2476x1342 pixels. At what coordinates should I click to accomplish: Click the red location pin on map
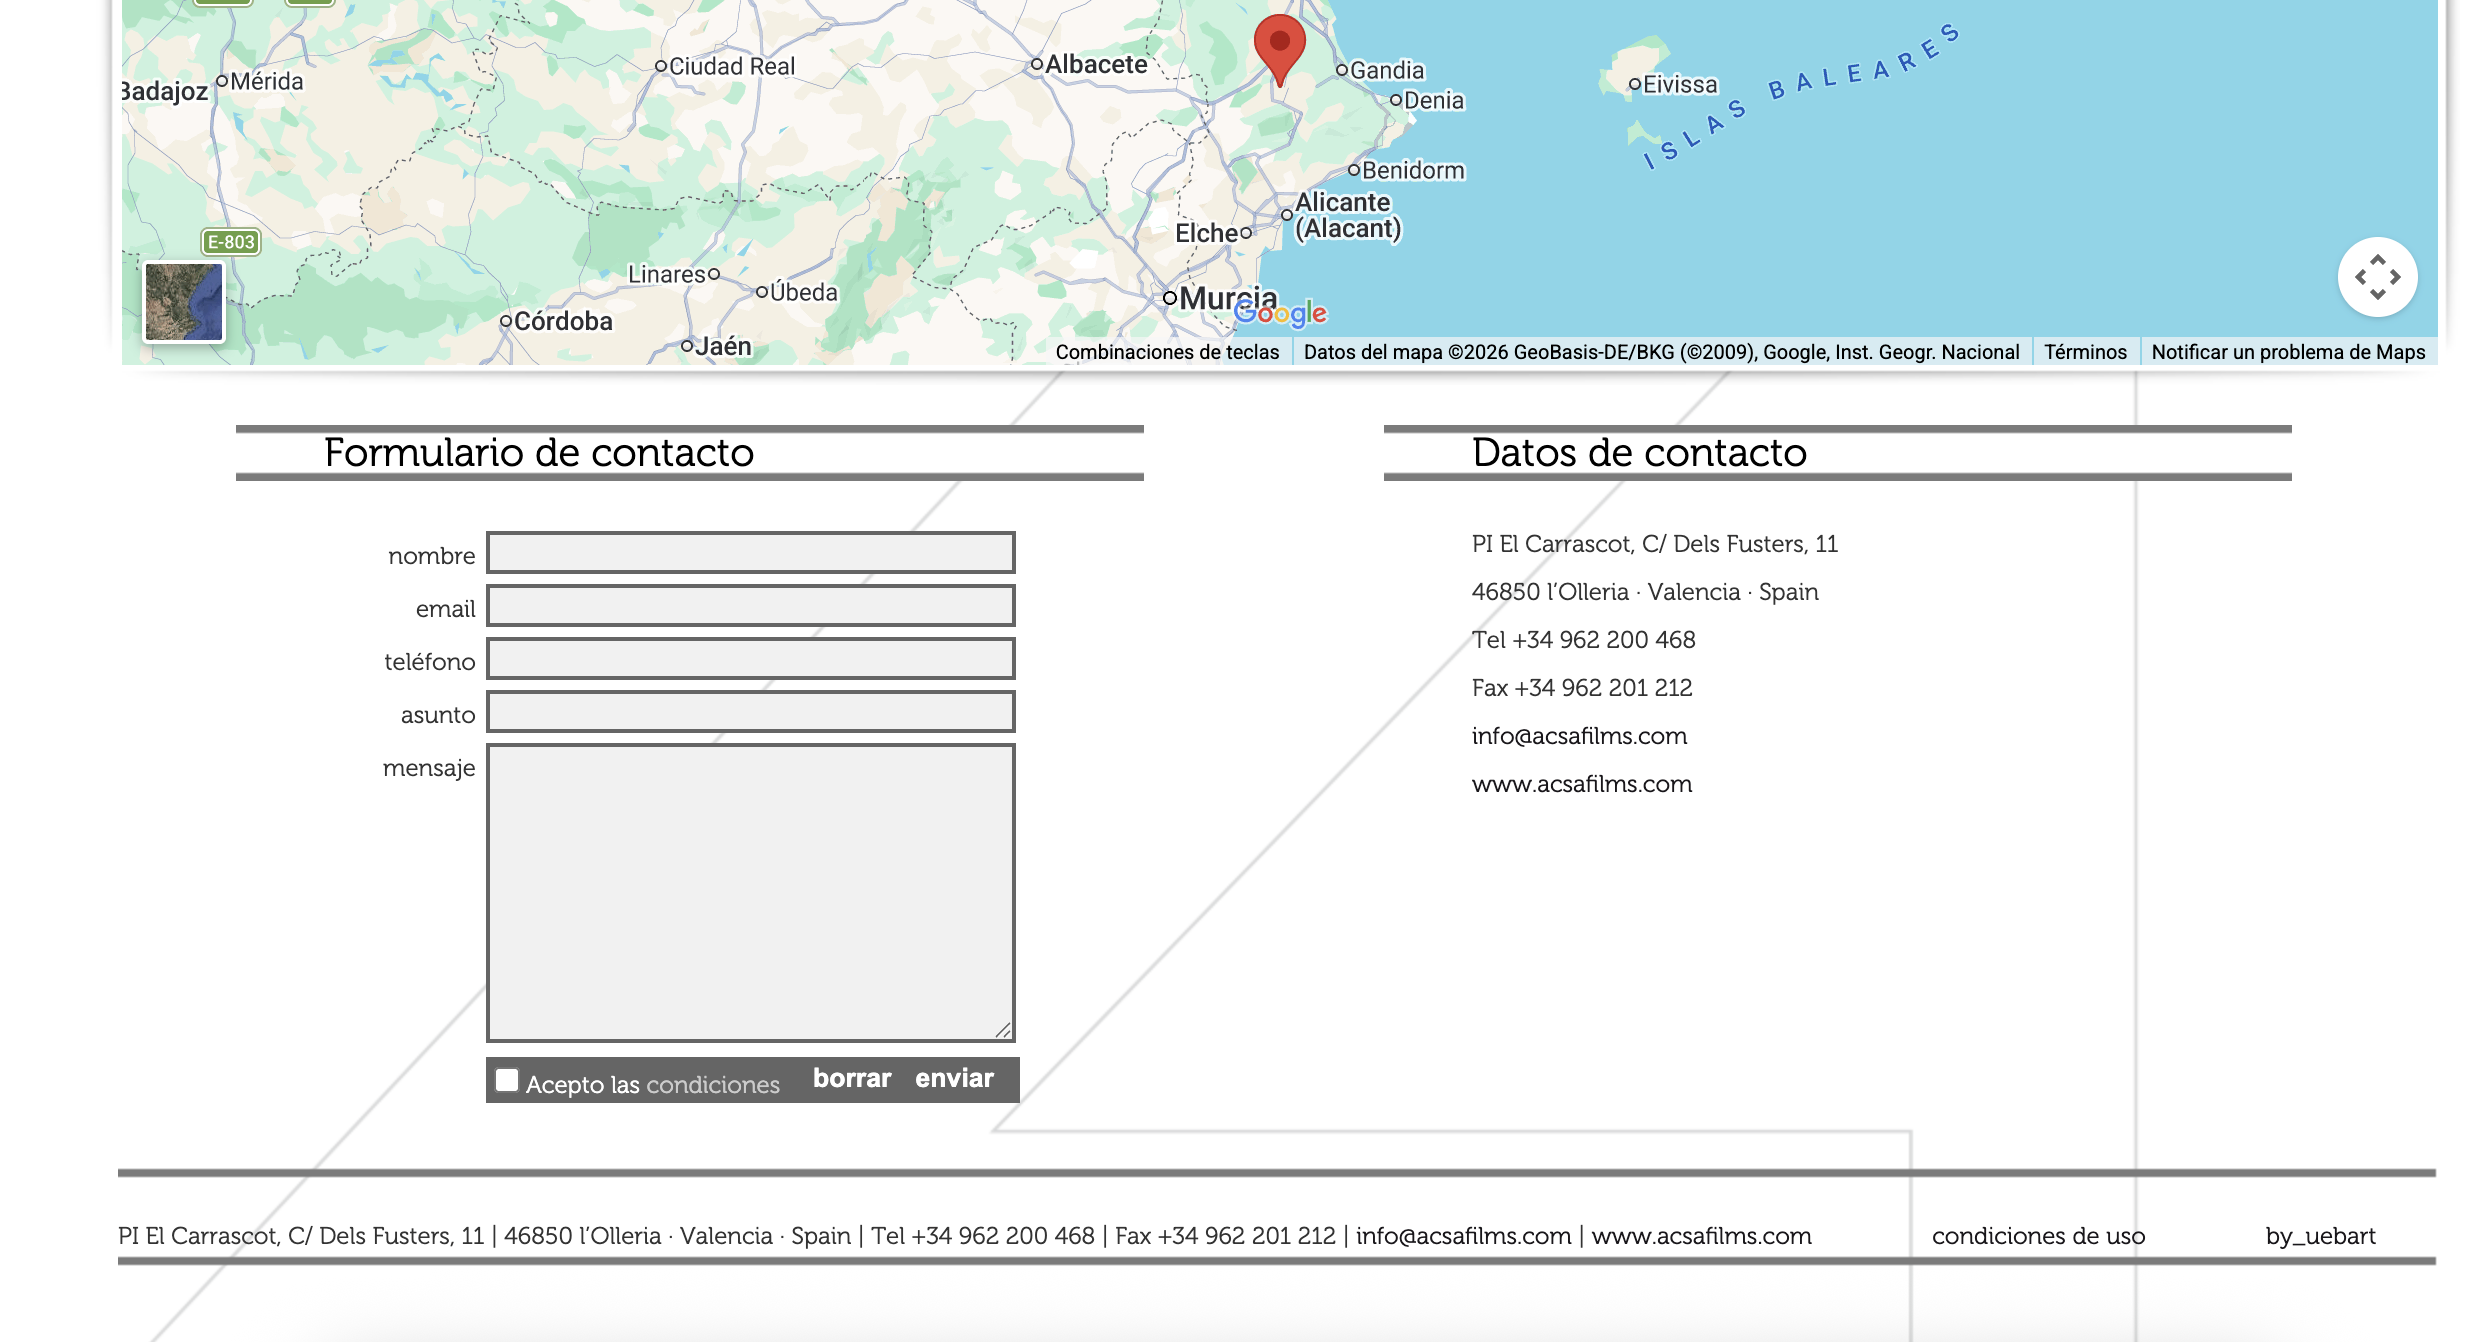(1279, 45)
